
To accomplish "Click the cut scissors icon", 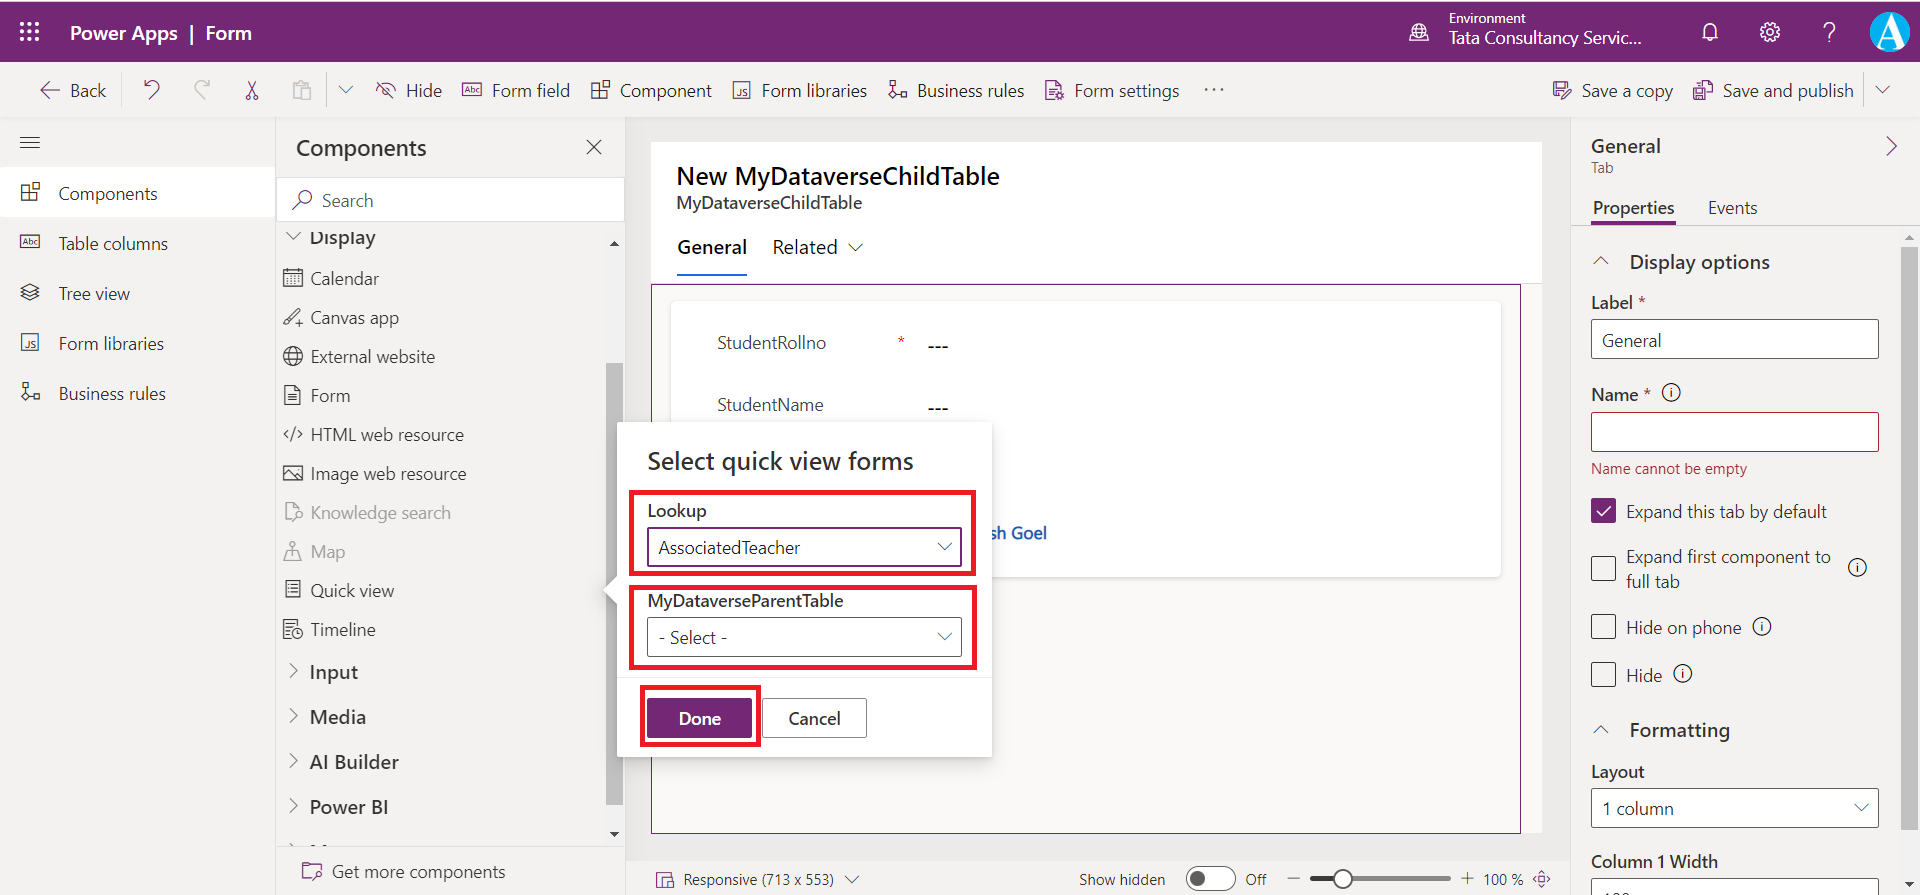I will pos(252,90).
